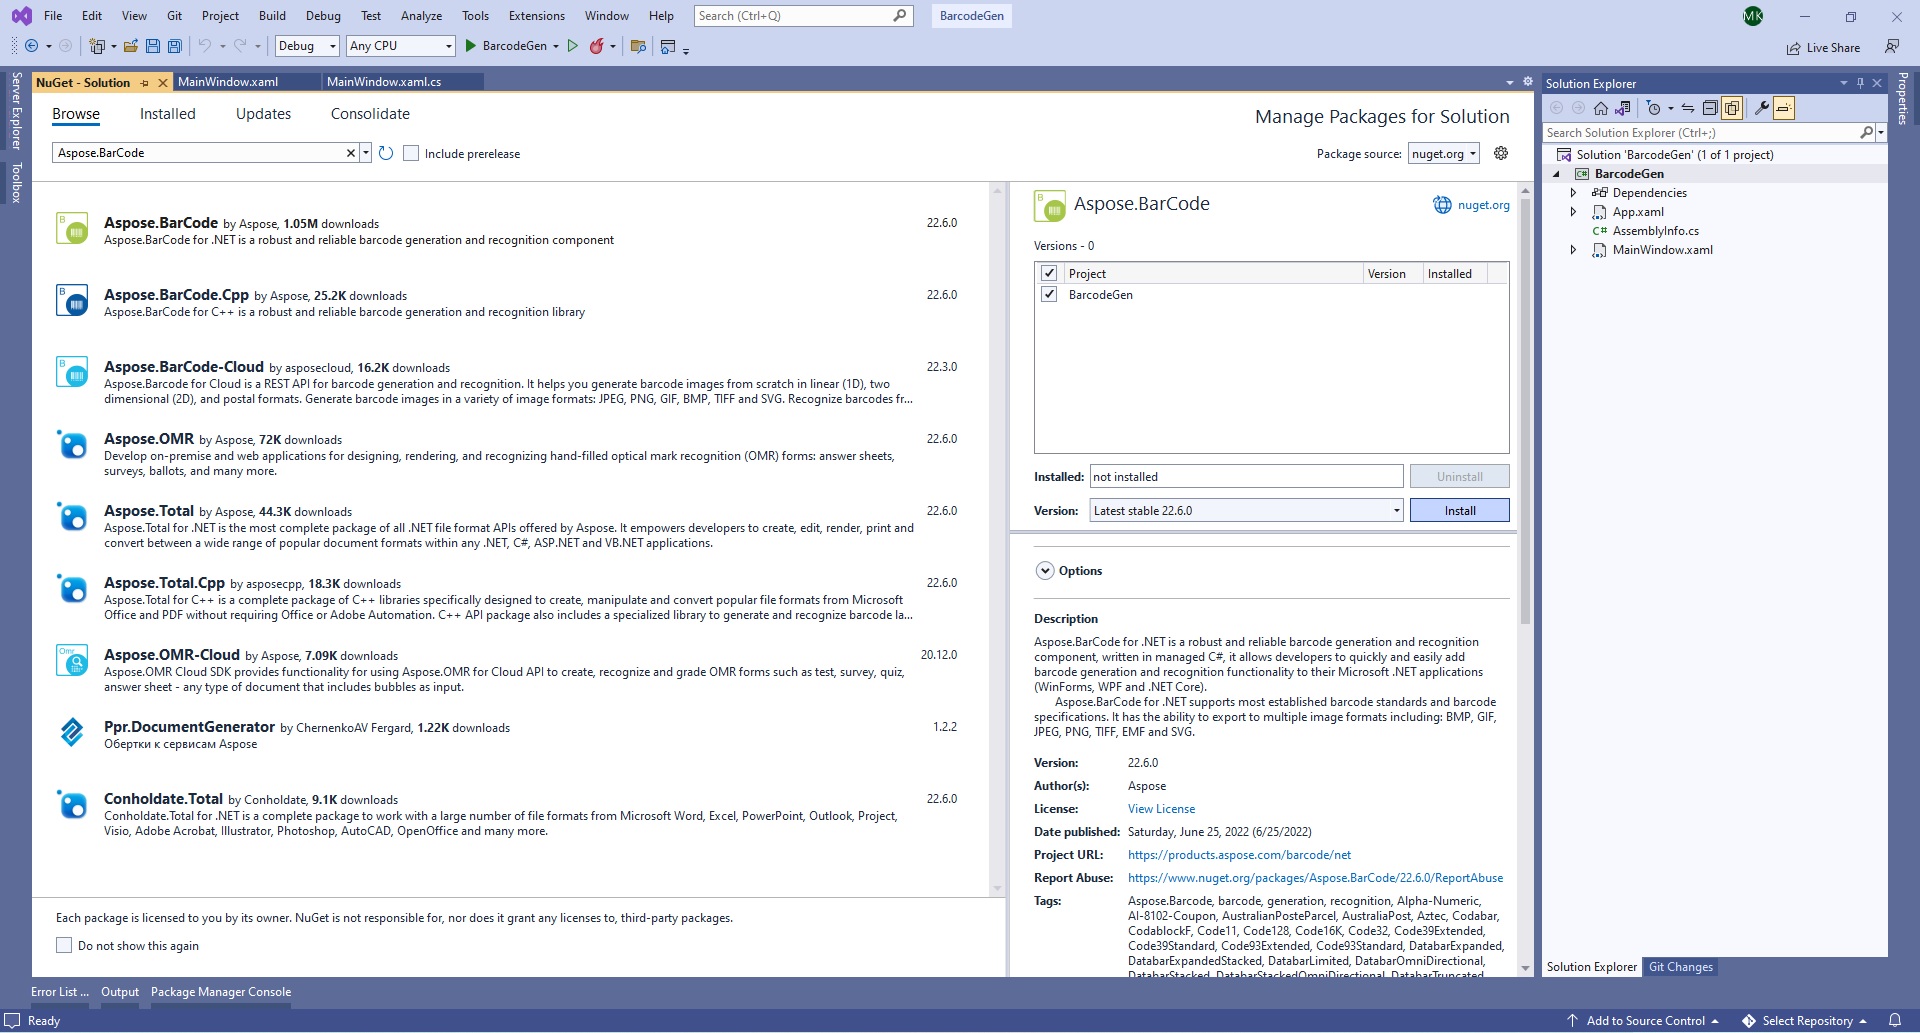Switch to the Updates tab

[263, 113]
